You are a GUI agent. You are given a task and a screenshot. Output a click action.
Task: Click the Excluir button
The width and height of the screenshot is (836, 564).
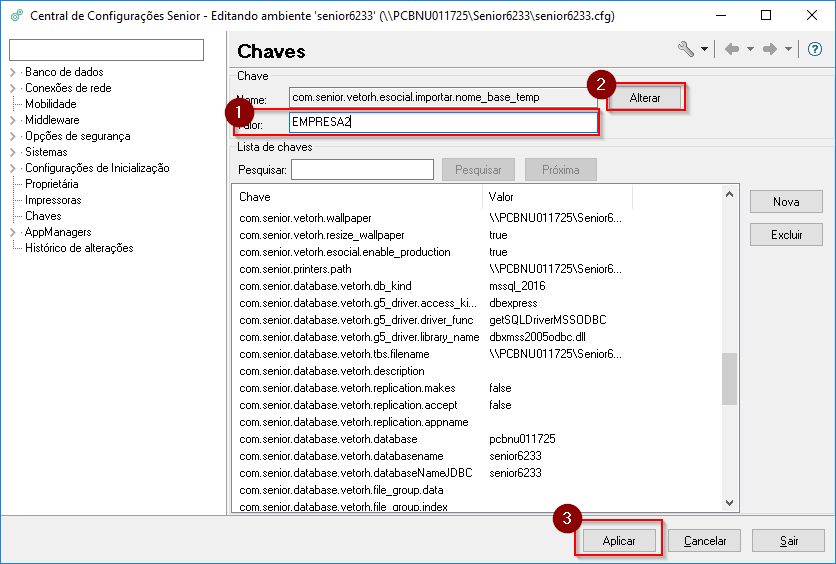point(786,235)
